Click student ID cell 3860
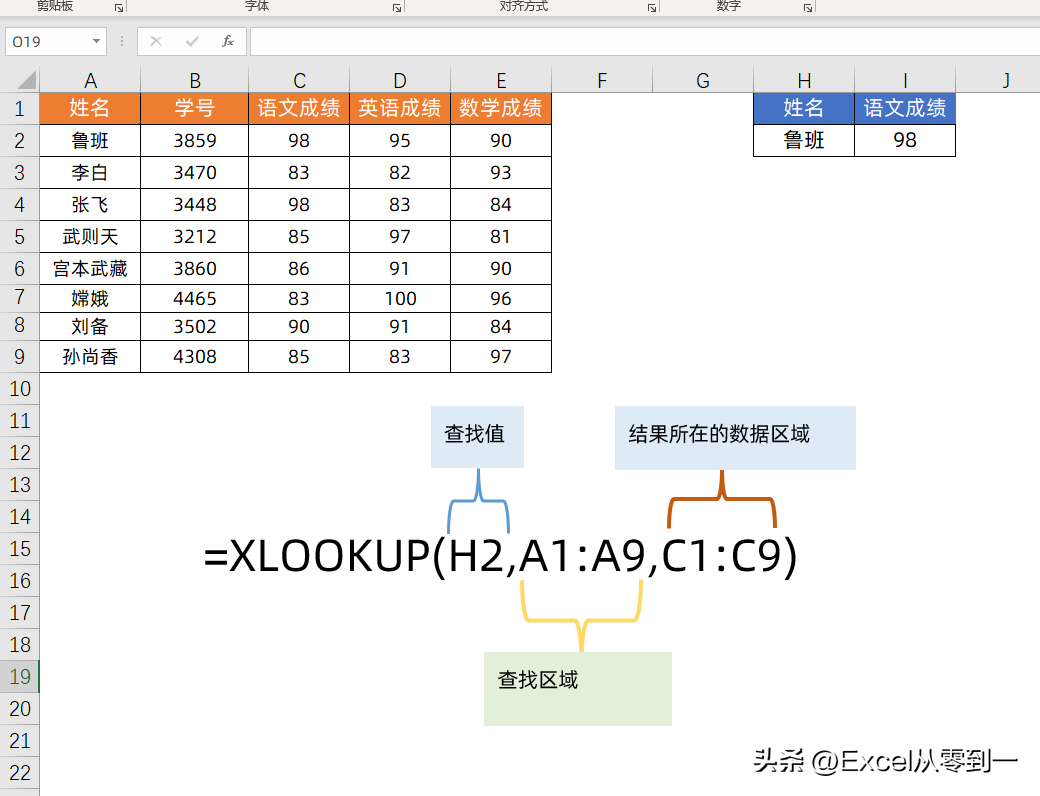Viewport: 1040px width, 796px height. tap(195, 269)
